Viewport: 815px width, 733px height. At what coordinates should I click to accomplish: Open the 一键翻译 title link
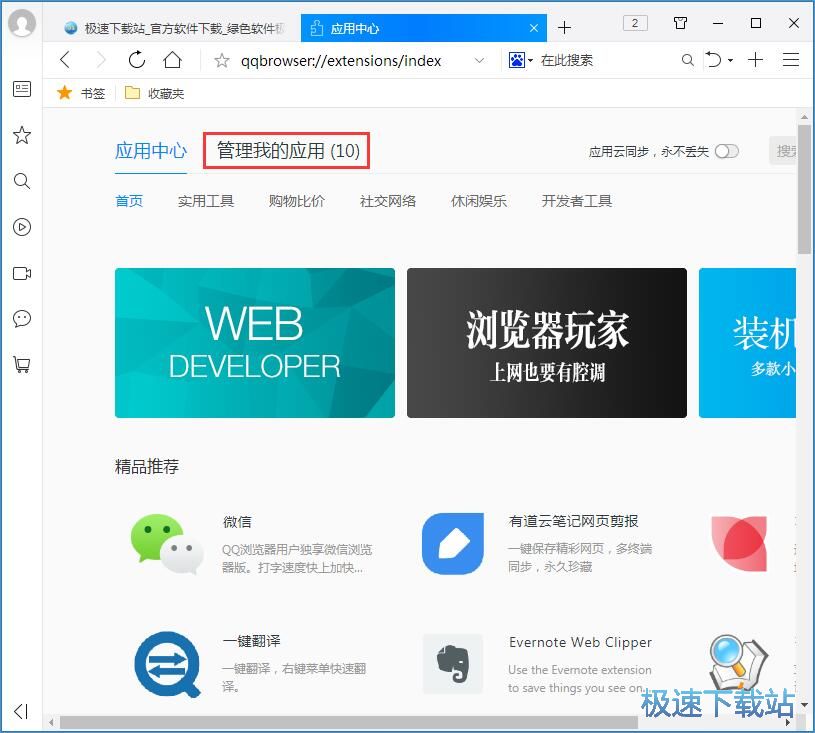252,641
